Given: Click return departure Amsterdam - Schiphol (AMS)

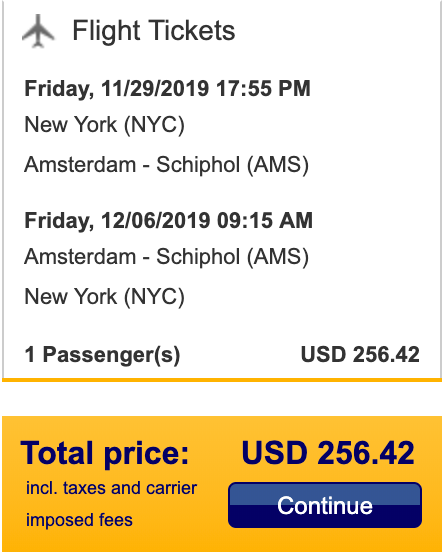Looking at the screenshot, I should coord(167,257).
